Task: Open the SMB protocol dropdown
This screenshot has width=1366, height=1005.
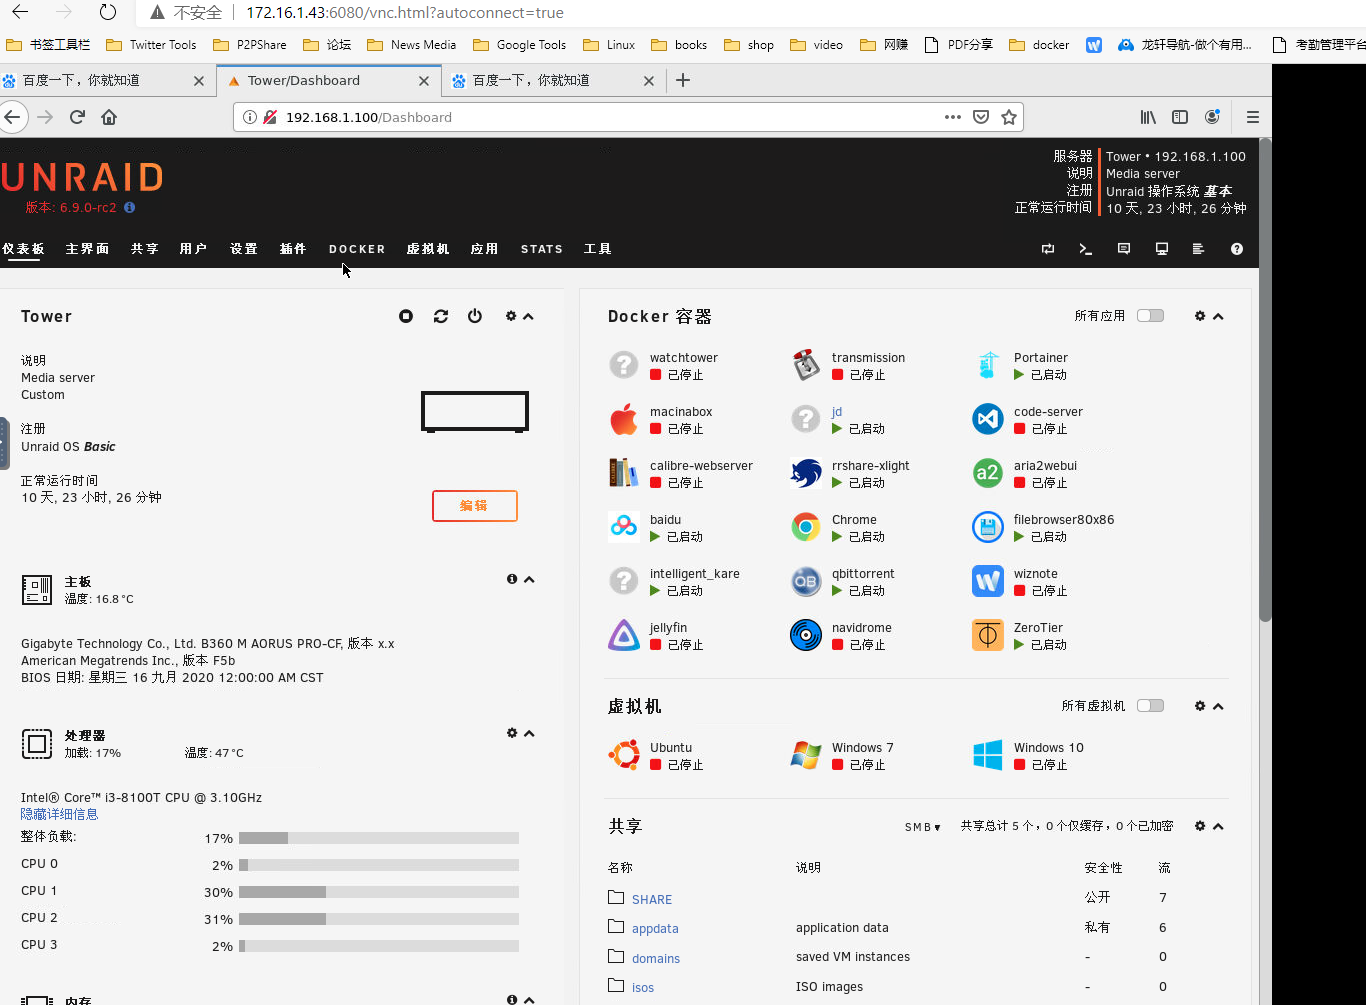Action: (923, 827)
